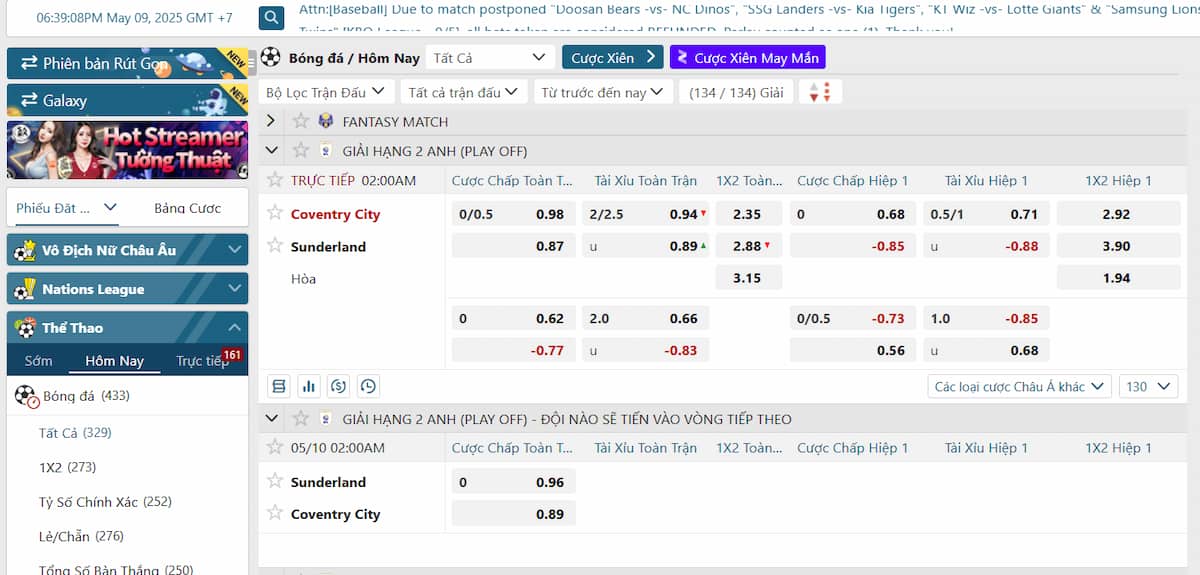Favorite the FANTASY MATCH league star
Image resolution: width=1200 pixels, height=575 pixels.
[x=301, y=121]
